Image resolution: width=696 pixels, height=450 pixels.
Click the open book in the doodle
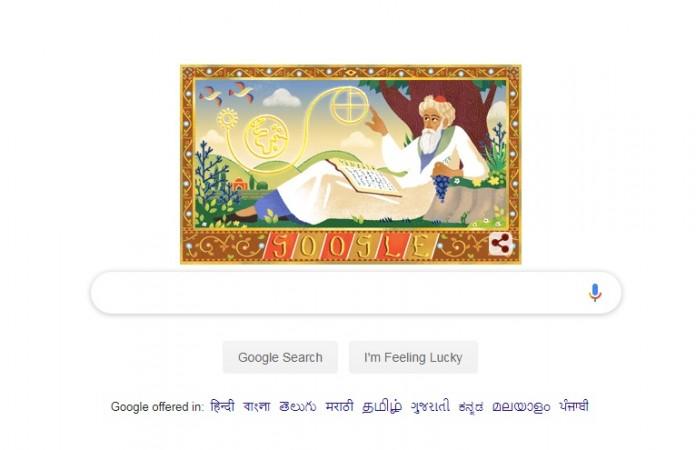[365, 178]
